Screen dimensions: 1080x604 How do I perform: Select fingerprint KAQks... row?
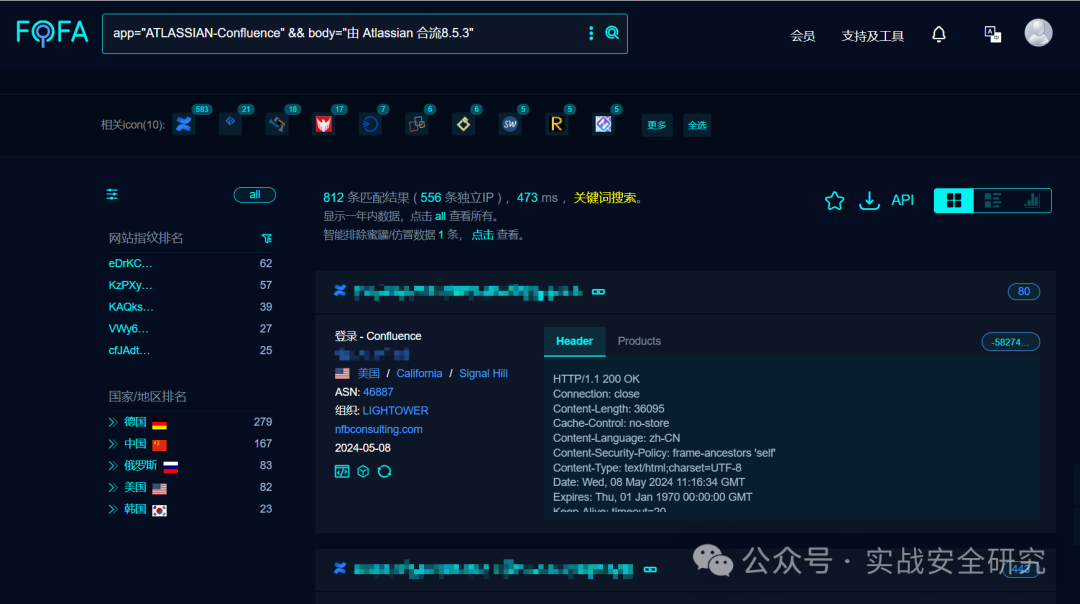[x=190, y=307]
